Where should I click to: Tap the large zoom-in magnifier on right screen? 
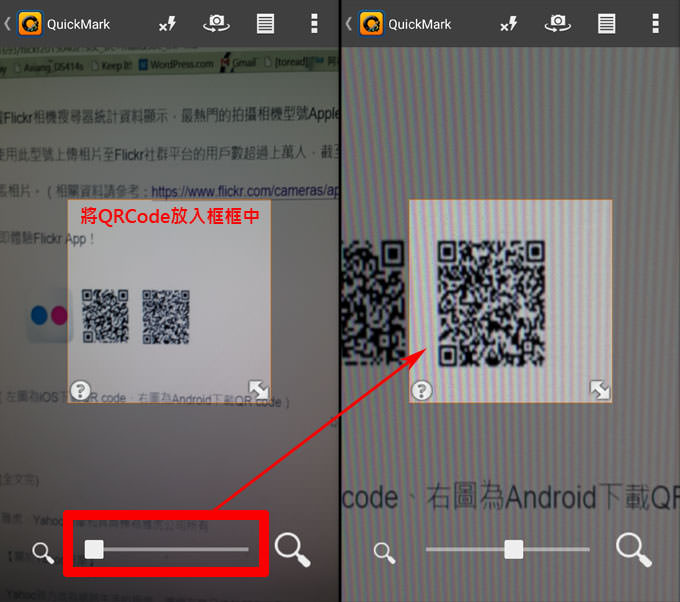pyautogui.click(x=633, y=548)
